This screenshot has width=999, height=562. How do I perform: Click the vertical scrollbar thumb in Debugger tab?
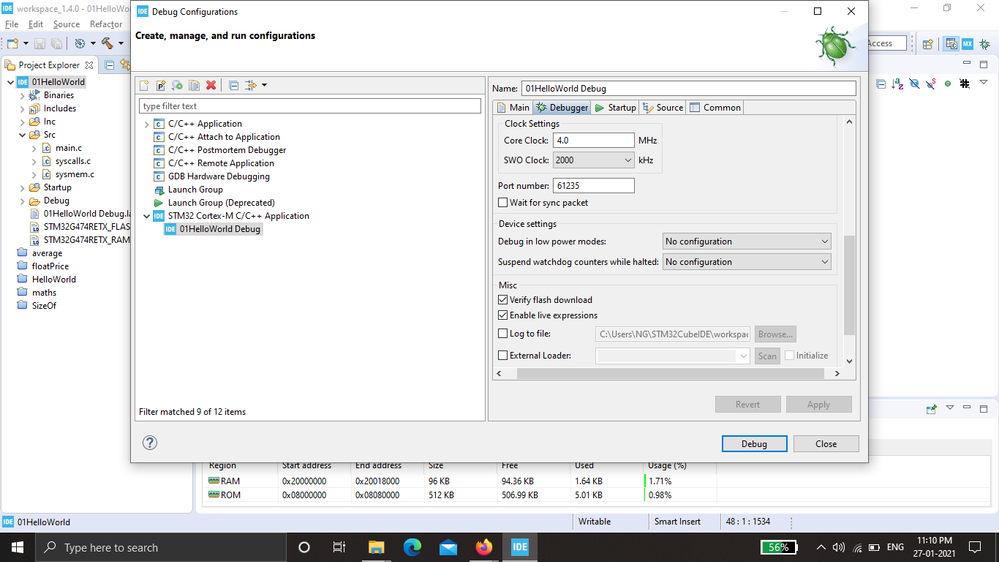click(x=849, y=285)
